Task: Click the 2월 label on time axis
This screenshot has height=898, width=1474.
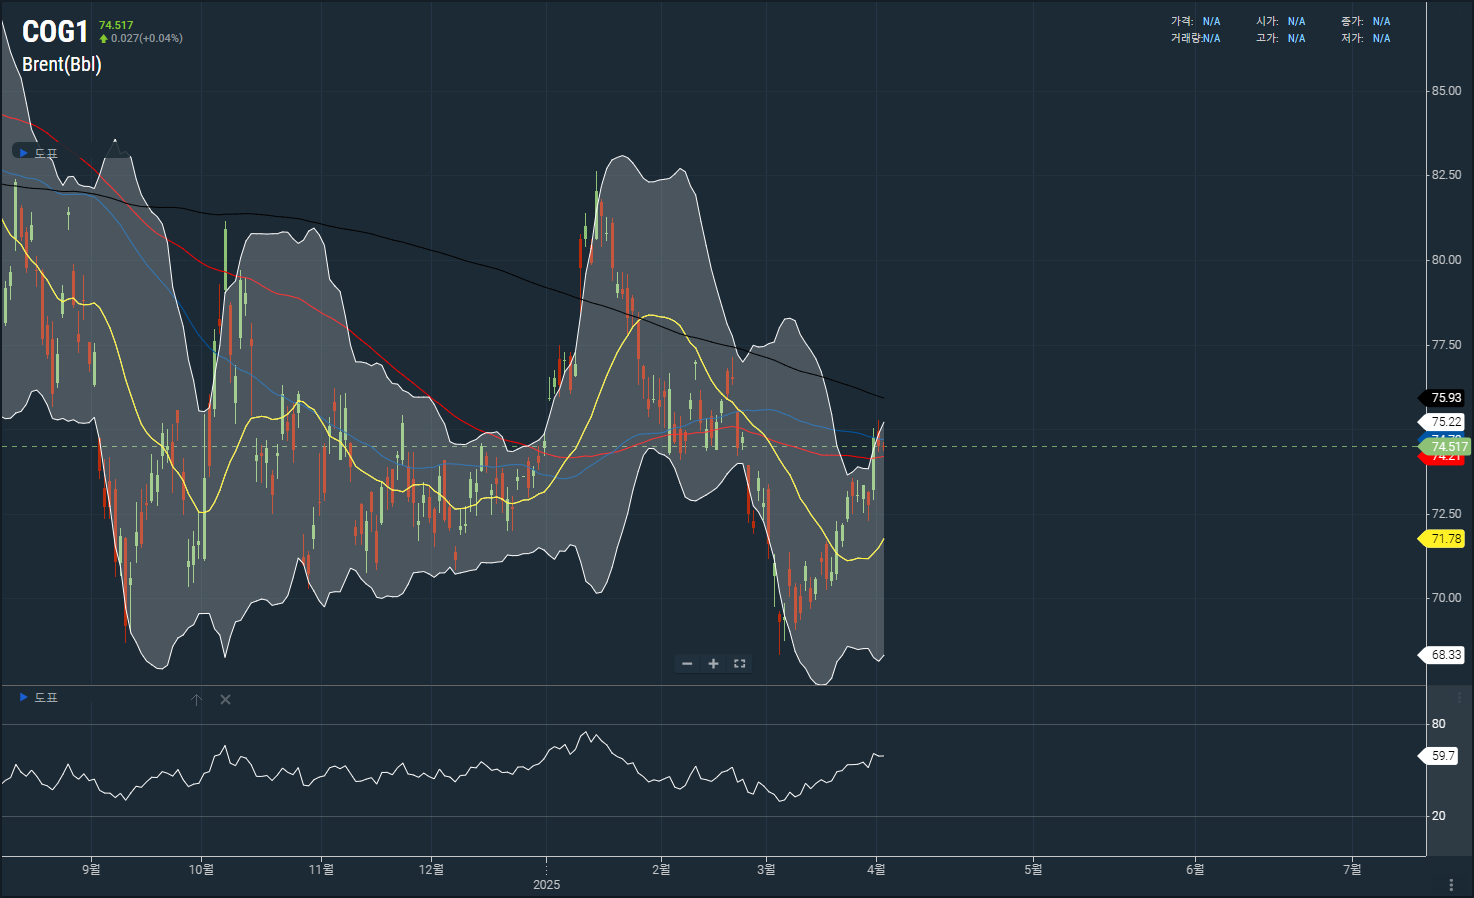Action: [661, 870]
